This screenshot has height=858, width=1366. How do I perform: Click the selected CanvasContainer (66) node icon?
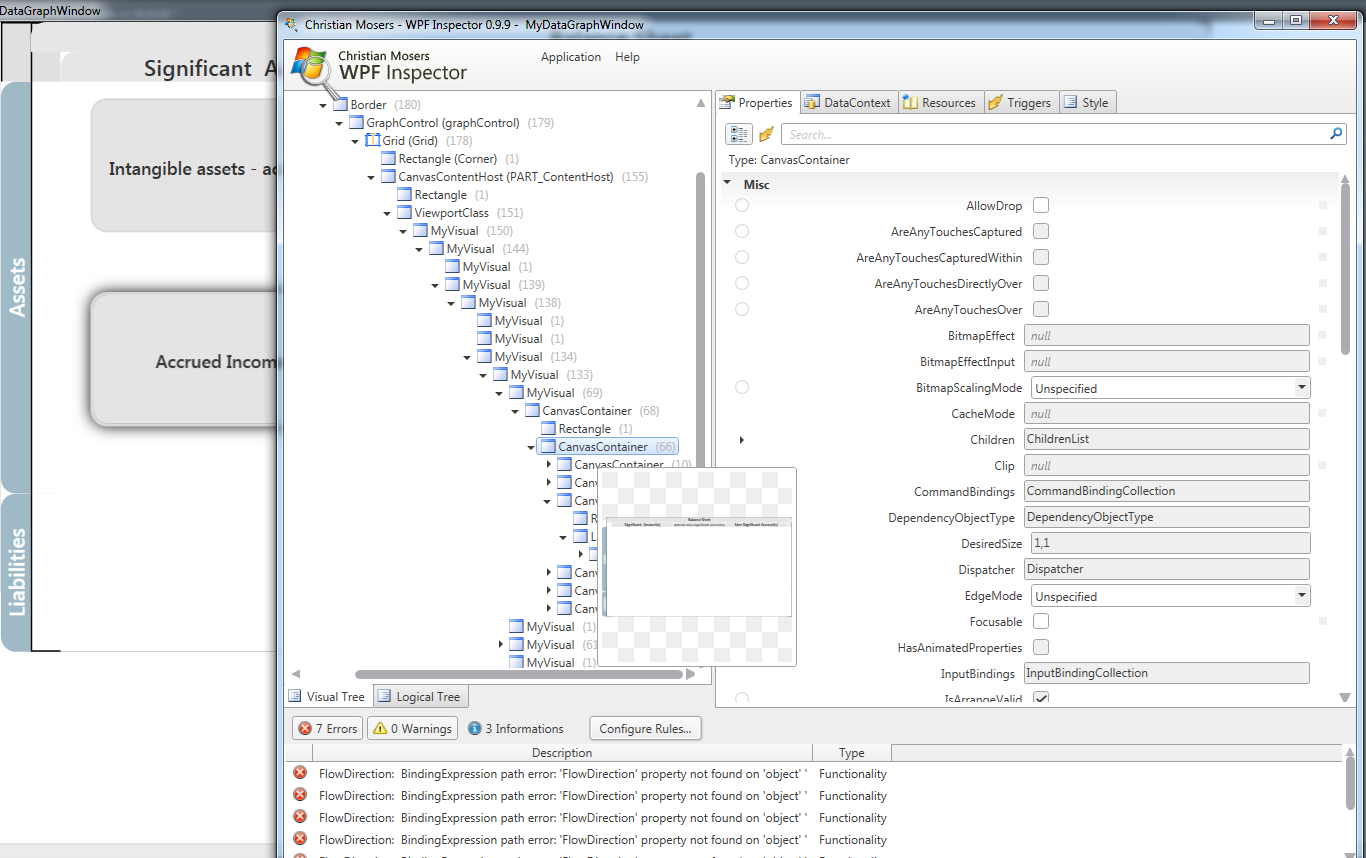pos(548,447)
